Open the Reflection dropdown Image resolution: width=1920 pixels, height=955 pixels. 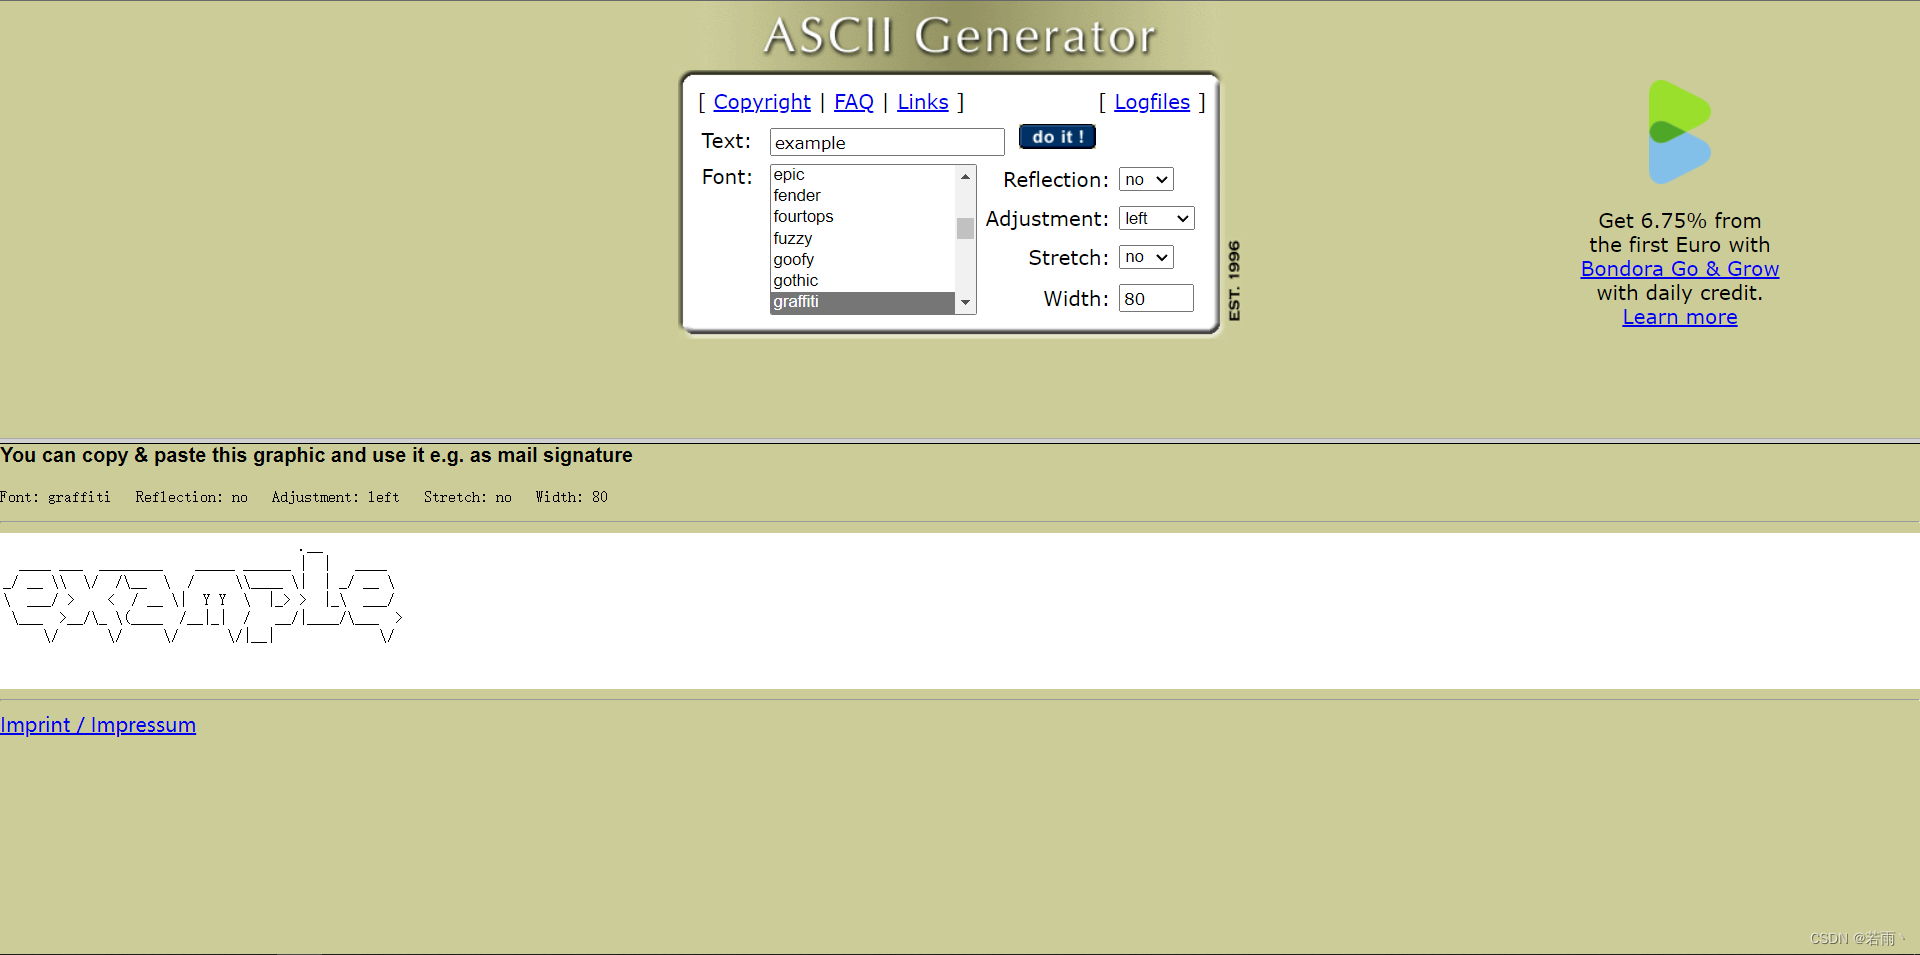click(1144, 179)
